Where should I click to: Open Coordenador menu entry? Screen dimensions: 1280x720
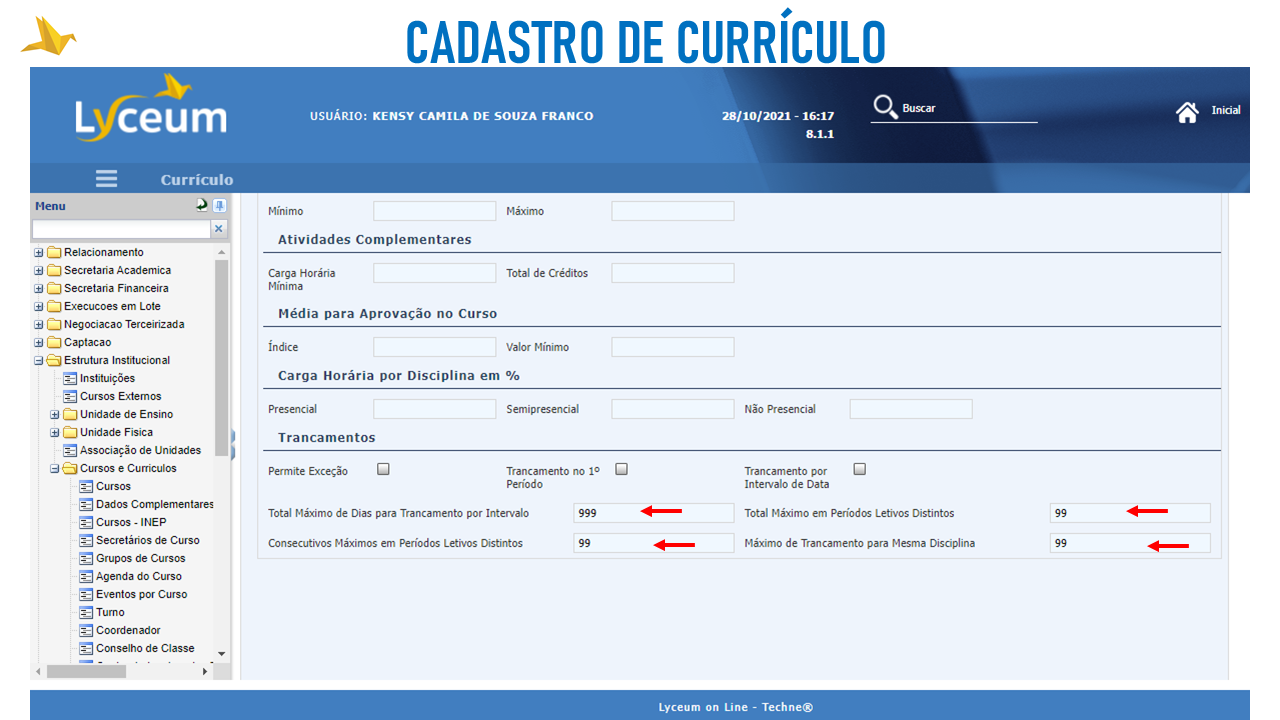[x=128, y=630]
